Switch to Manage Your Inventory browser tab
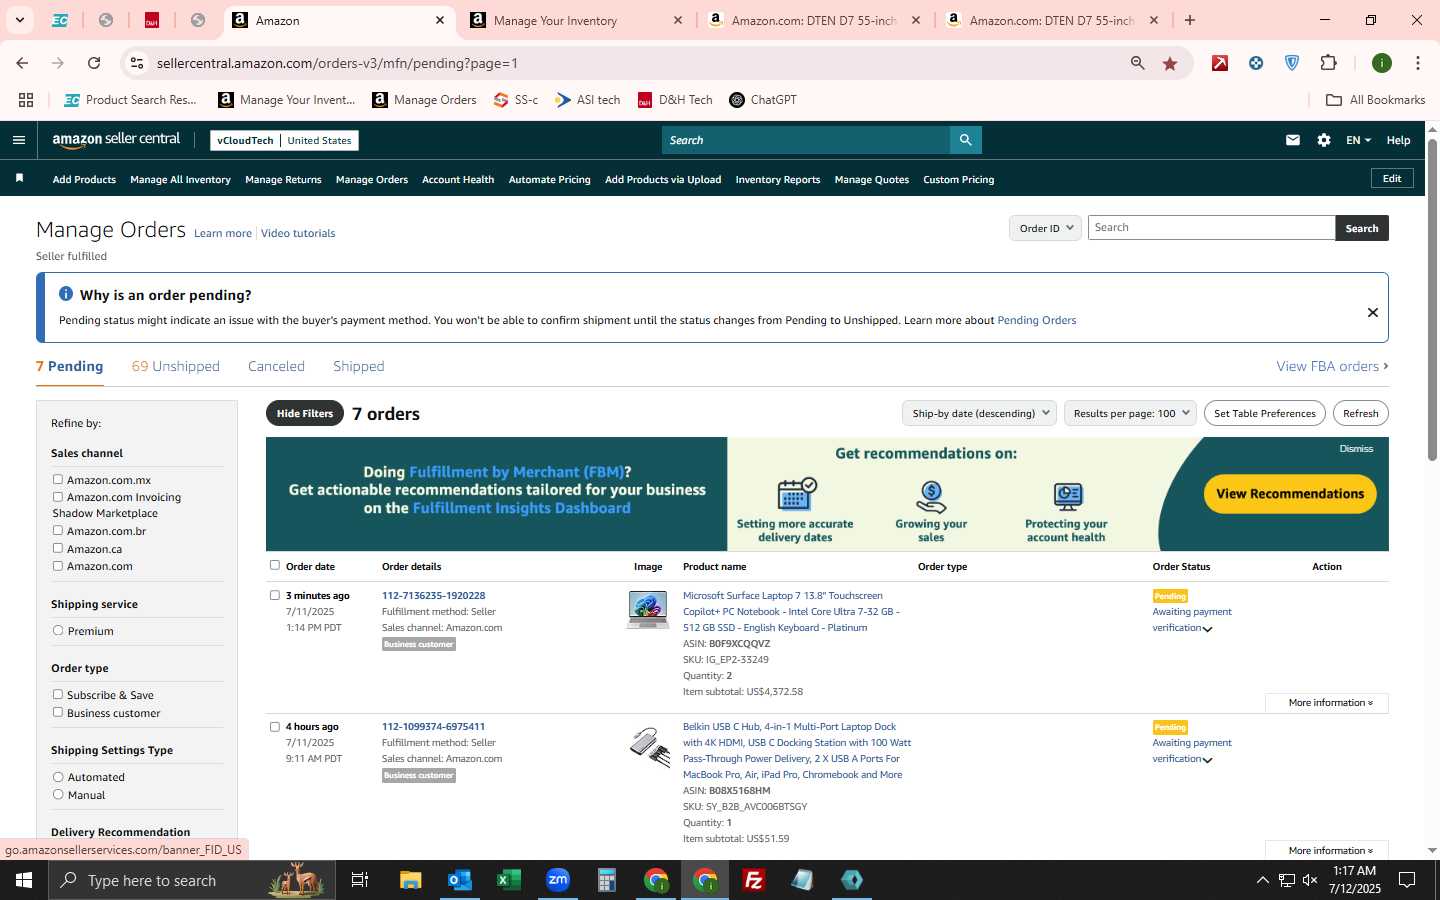 [576, 20]
